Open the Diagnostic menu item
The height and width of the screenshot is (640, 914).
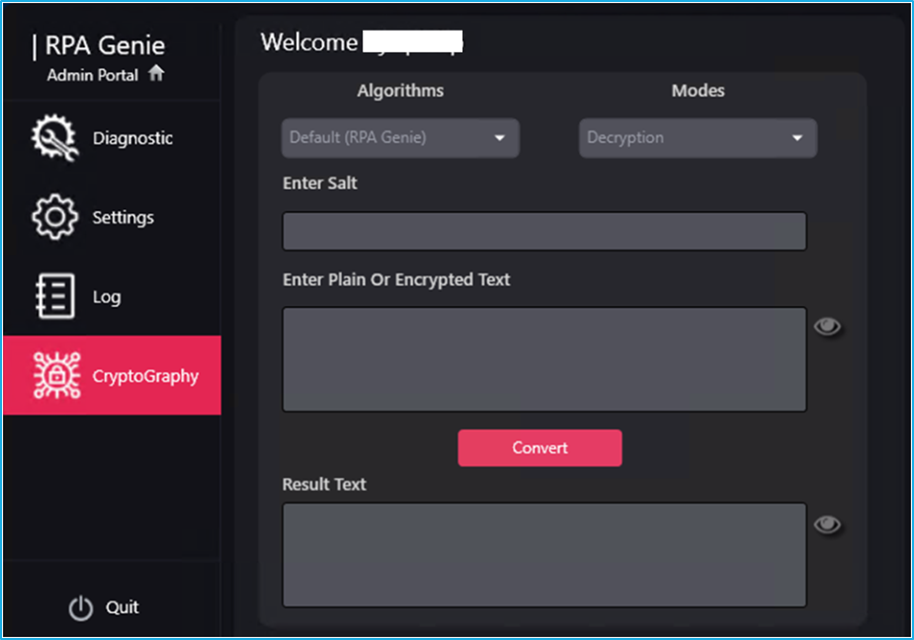133,139
